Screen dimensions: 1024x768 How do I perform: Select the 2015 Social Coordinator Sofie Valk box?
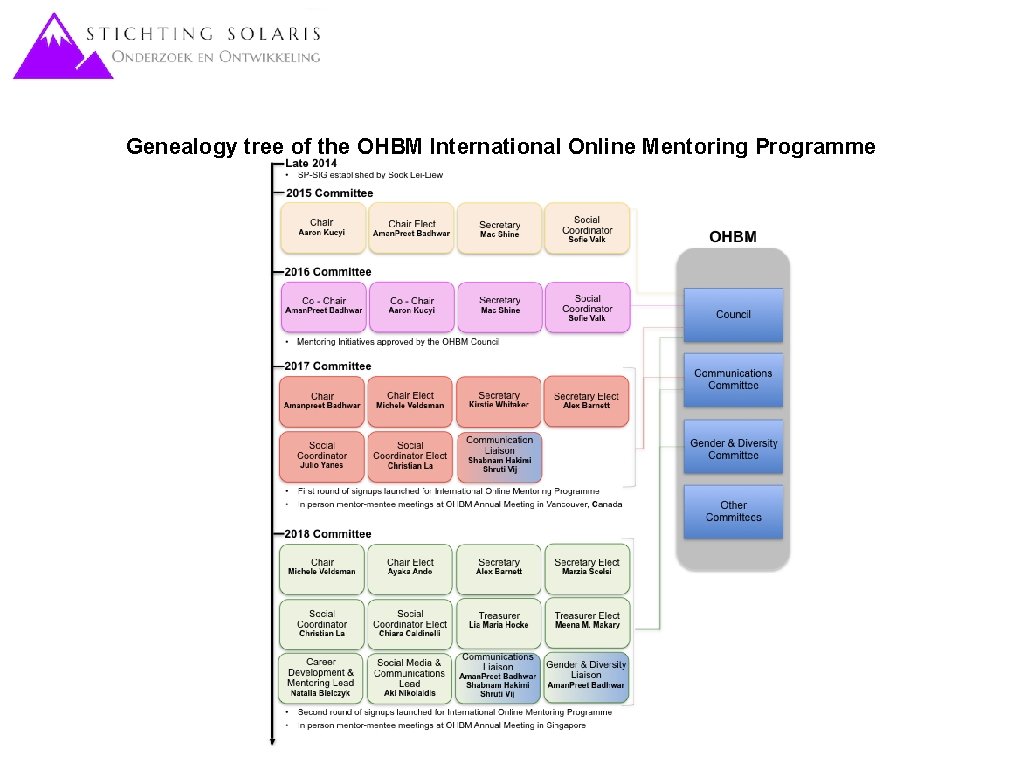click(587, 228)
